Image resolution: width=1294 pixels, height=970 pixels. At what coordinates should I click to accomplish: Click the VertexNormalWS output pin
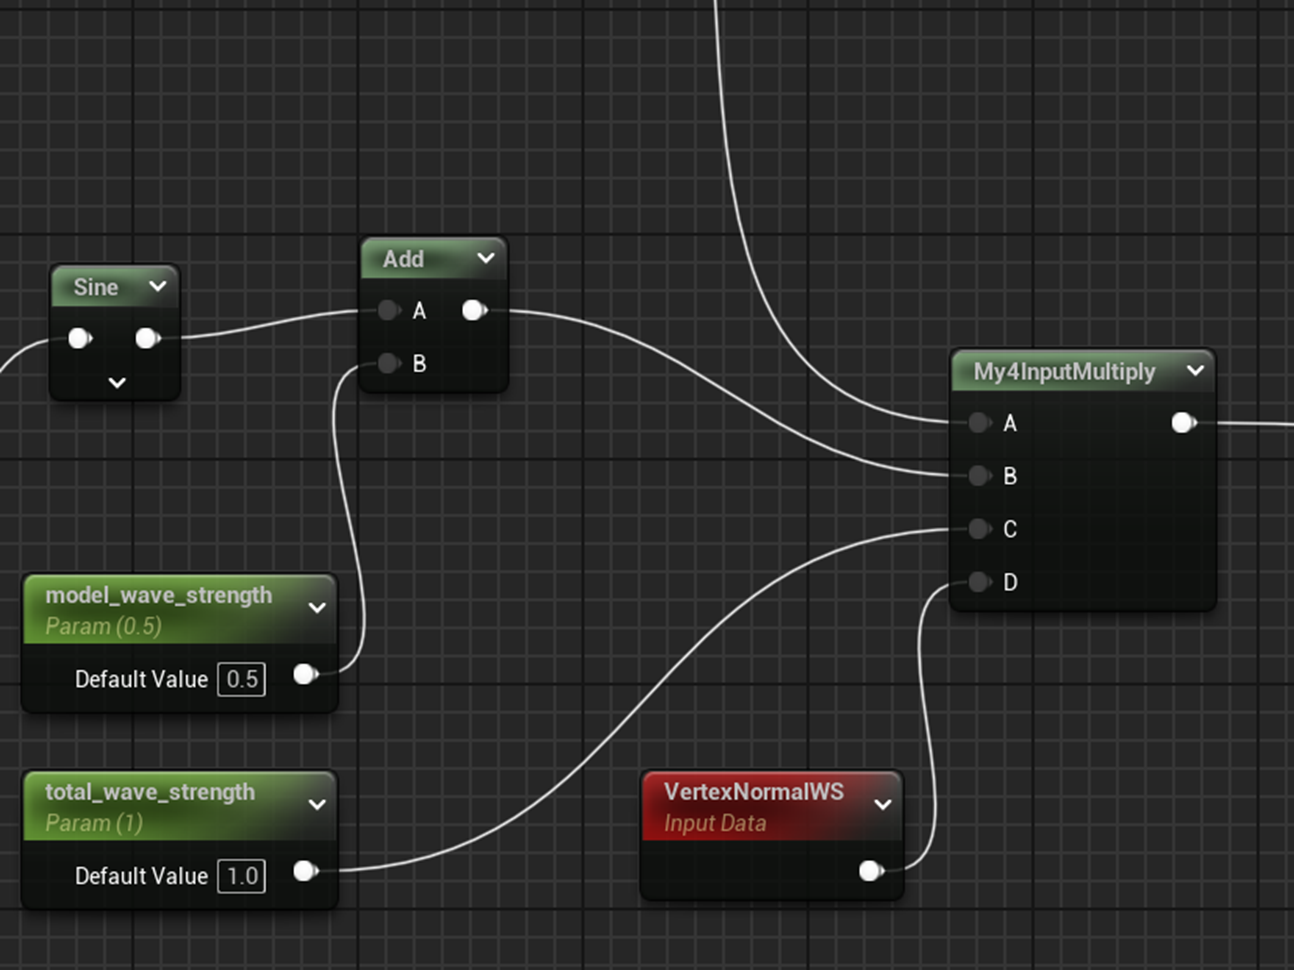point(870,871)
